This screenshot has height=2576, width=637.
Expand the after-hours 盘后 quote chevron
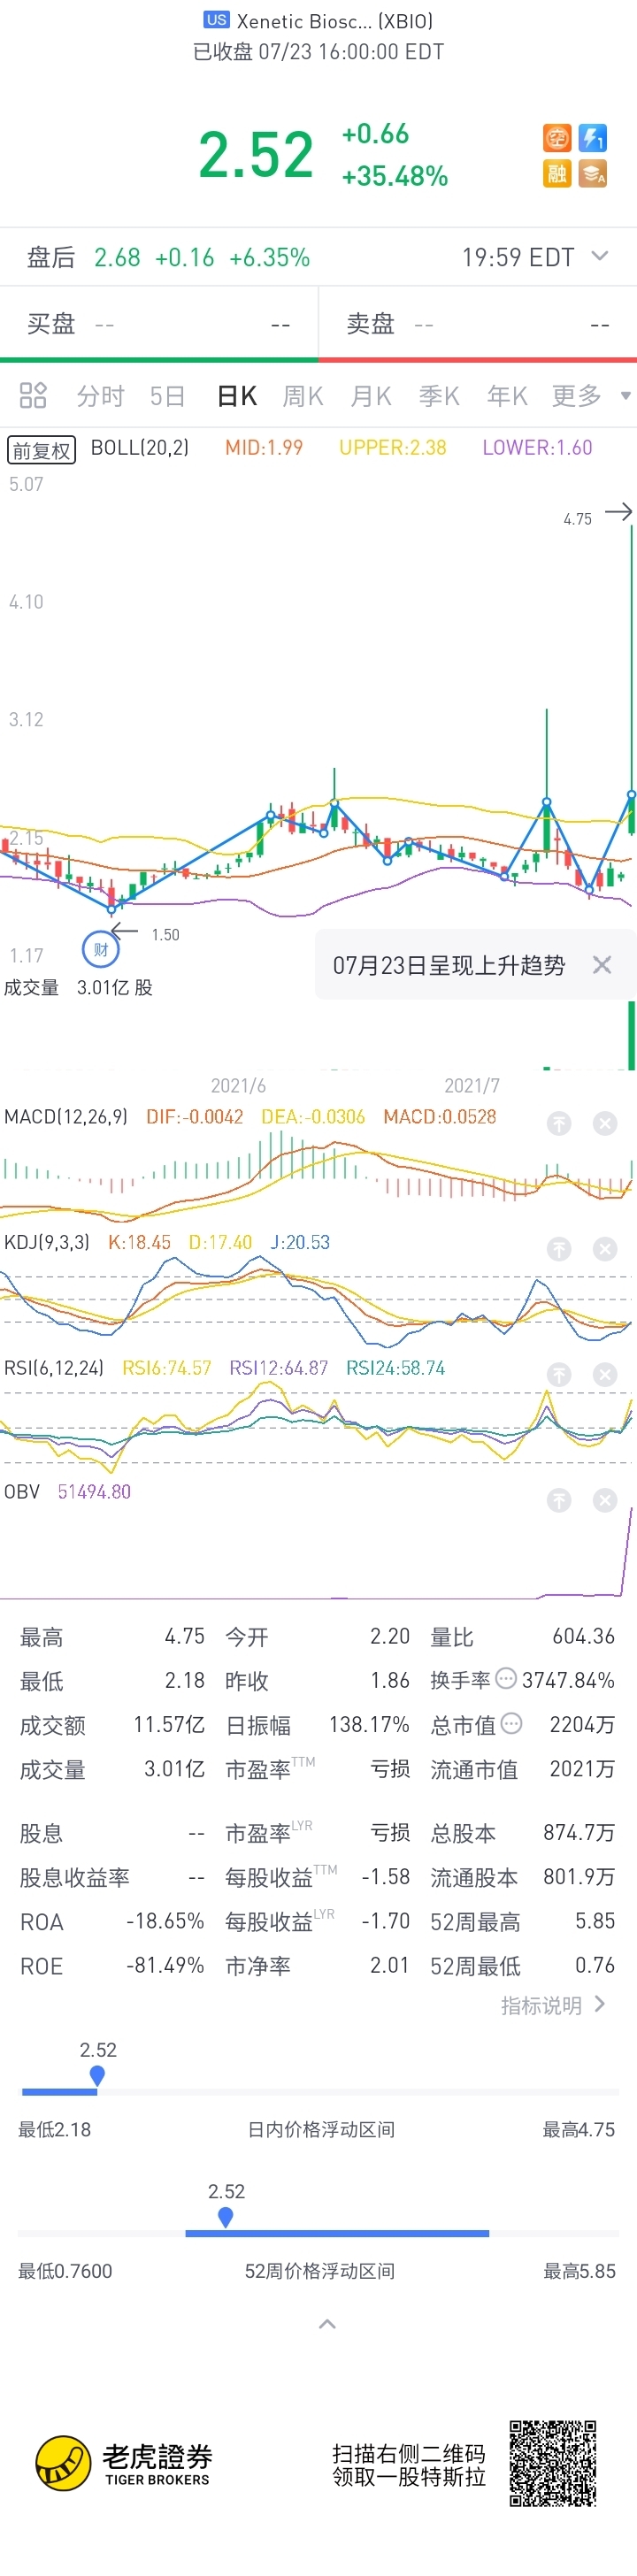600,256
